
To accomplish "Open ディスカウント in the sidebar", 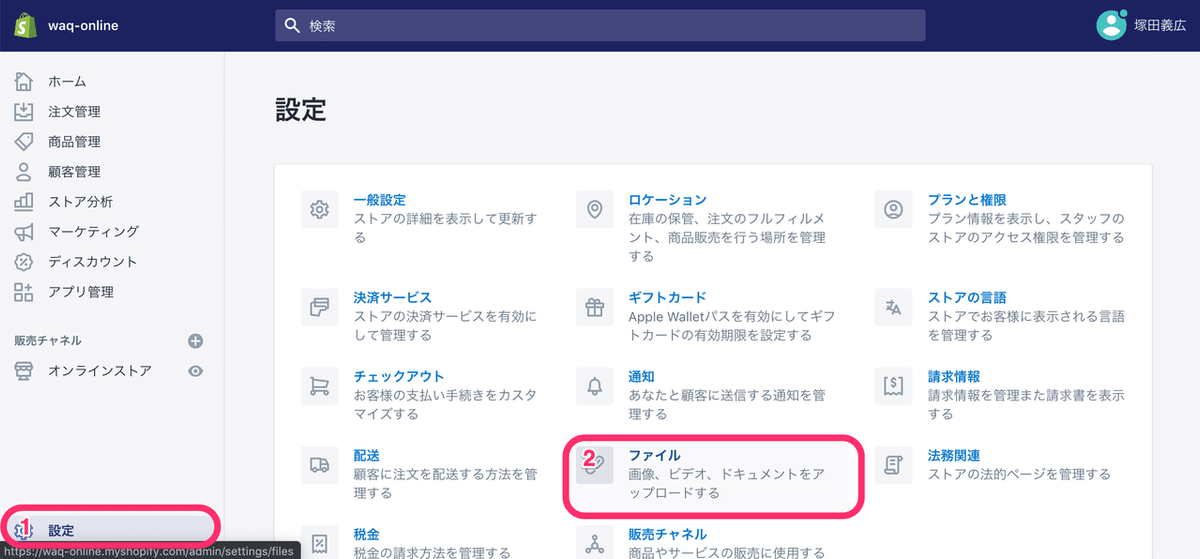I will click(93, 261).
